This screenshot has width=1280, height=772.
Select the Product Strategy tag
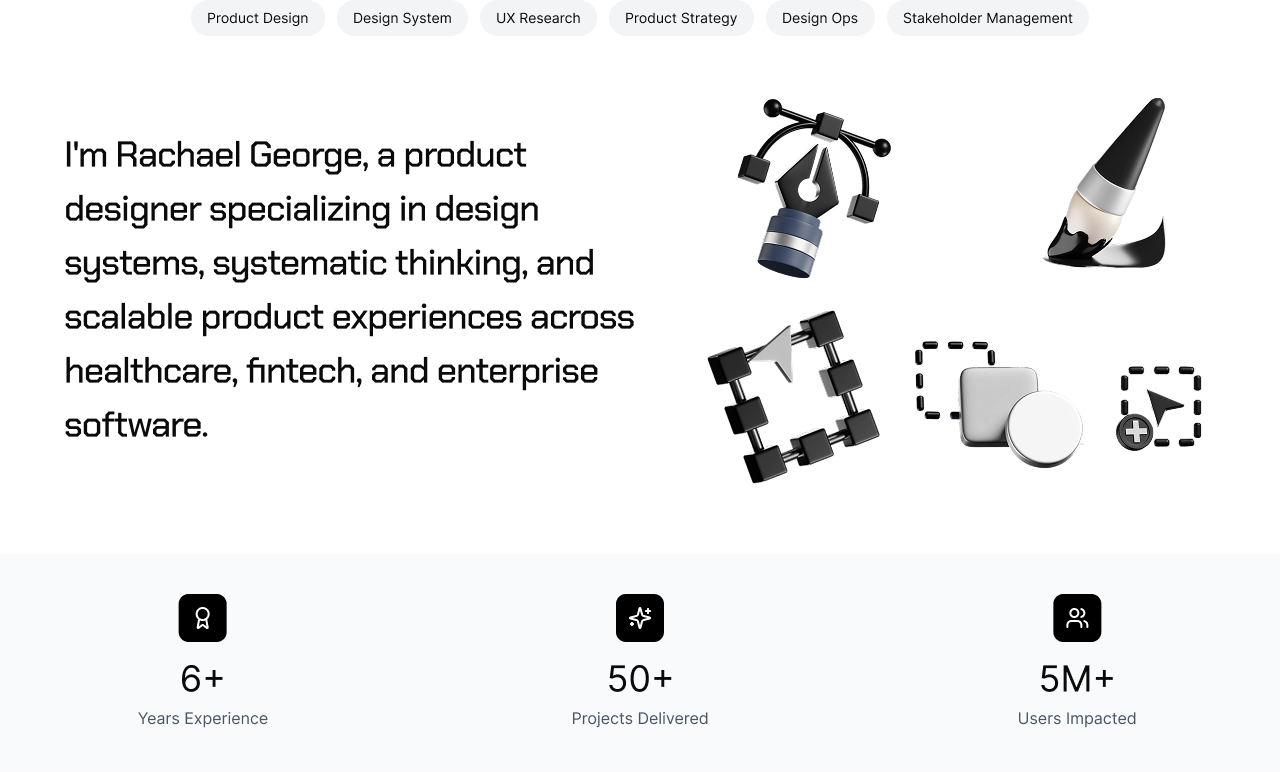coord(681,18)
